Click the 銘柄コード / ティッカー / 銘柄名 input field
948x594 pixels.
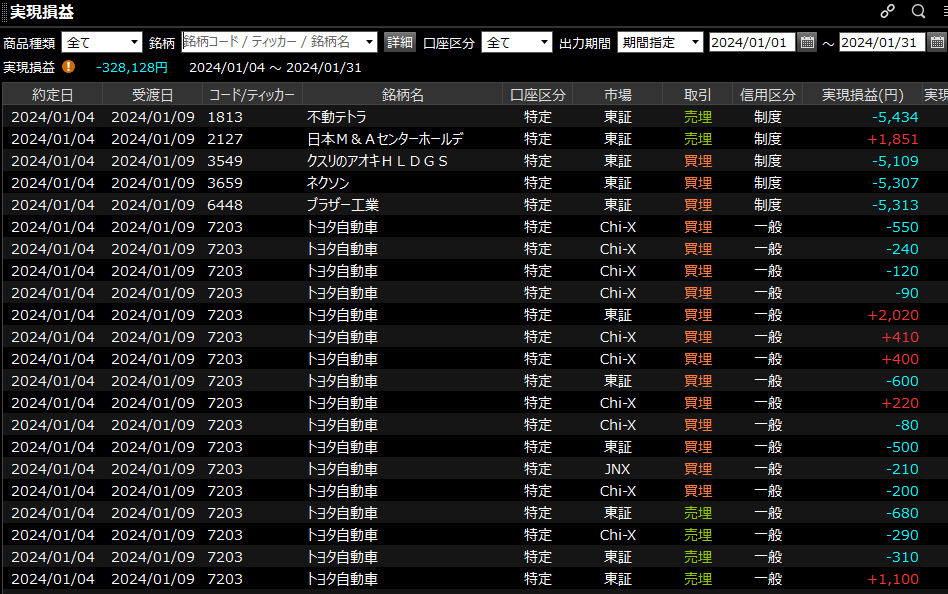pos(272,42)
